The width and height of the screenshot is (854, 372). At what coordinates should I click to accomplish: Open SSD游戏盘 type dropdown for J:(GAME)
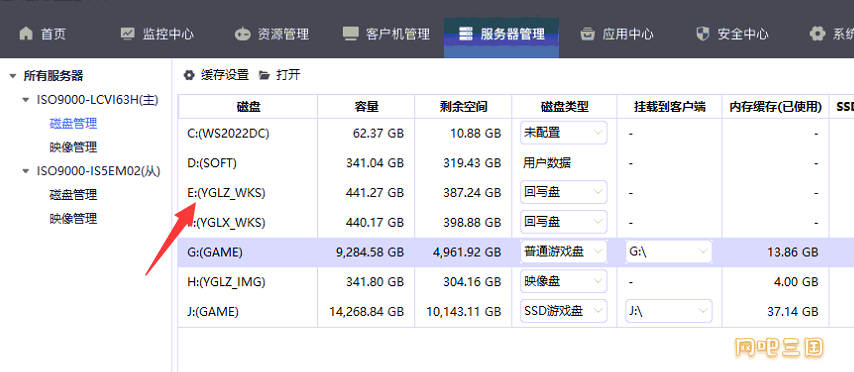click(563, 311)
